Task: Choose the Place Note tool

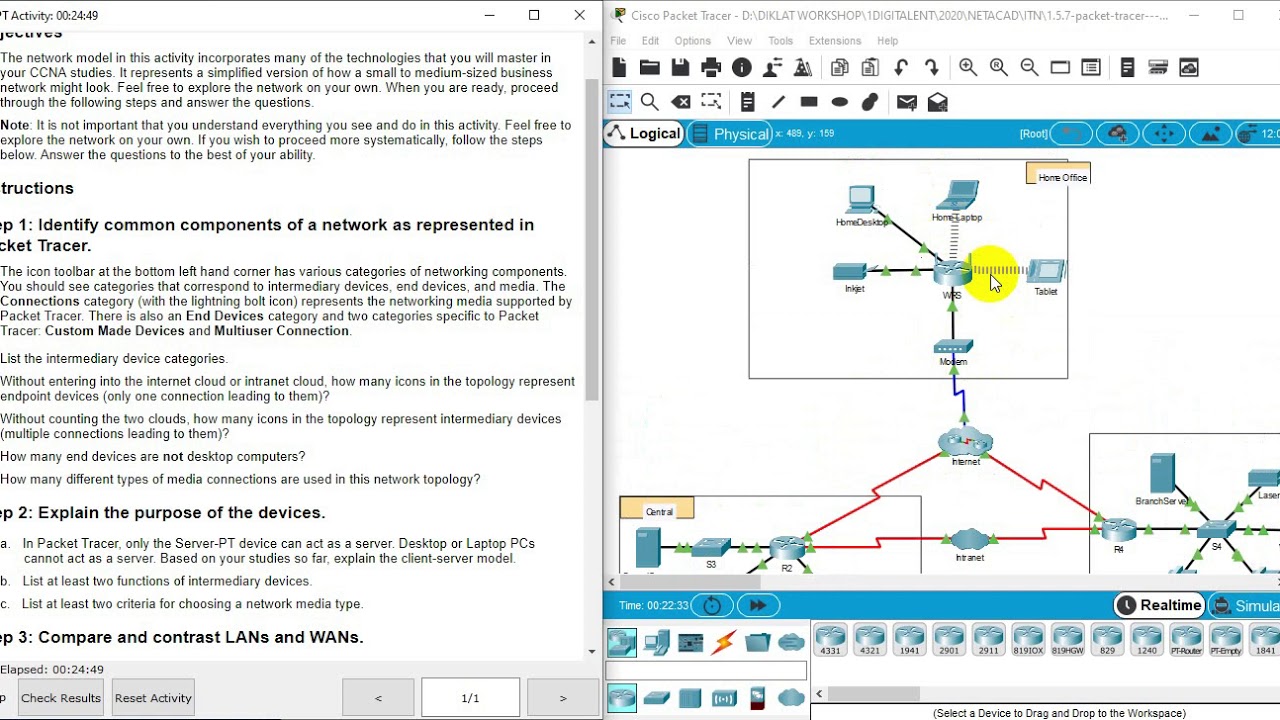Action: point(747,102)
